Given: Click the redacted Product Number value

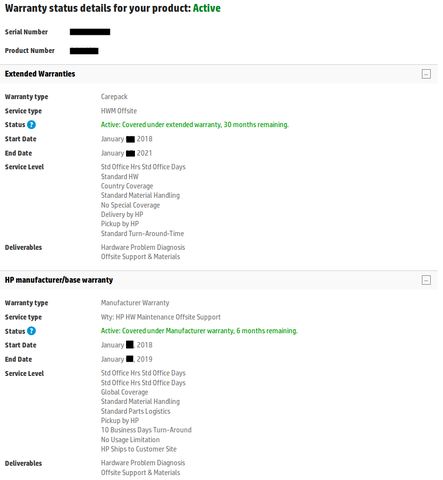Looking at the screenshot, I should point(84,51).
